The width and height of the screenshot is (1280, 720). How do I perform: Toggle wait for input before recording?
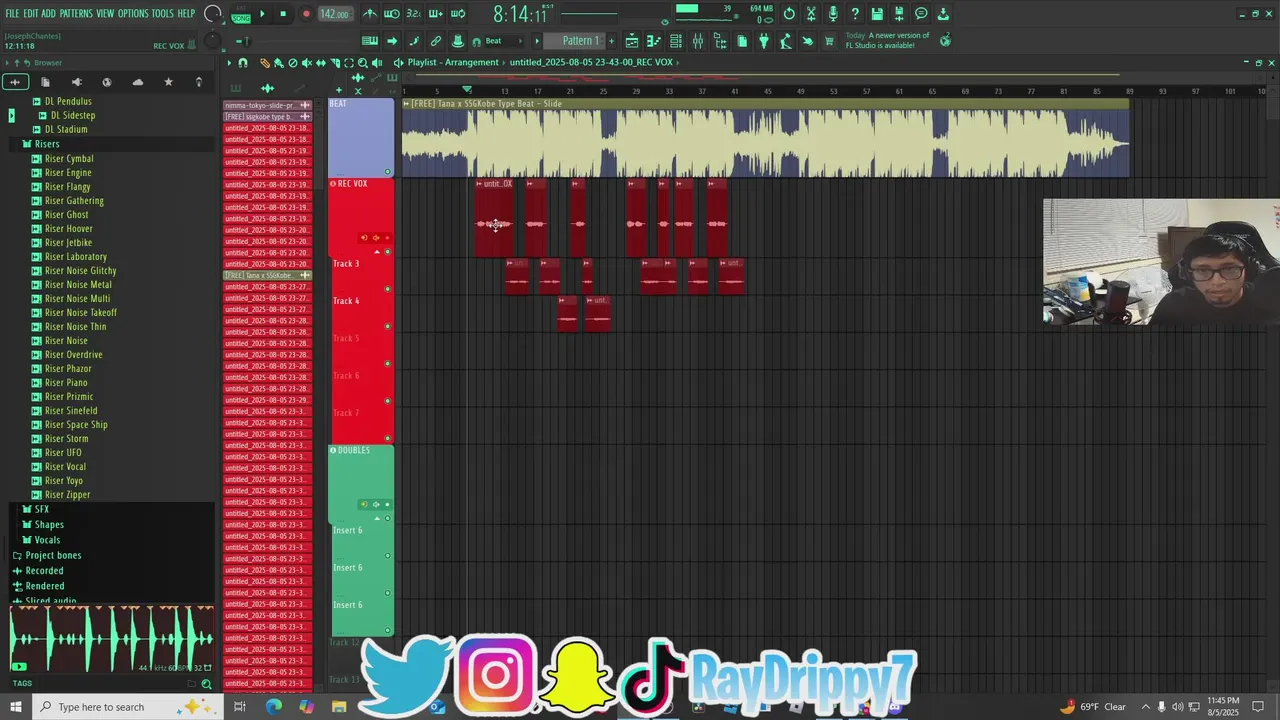(x=392, y=13)
